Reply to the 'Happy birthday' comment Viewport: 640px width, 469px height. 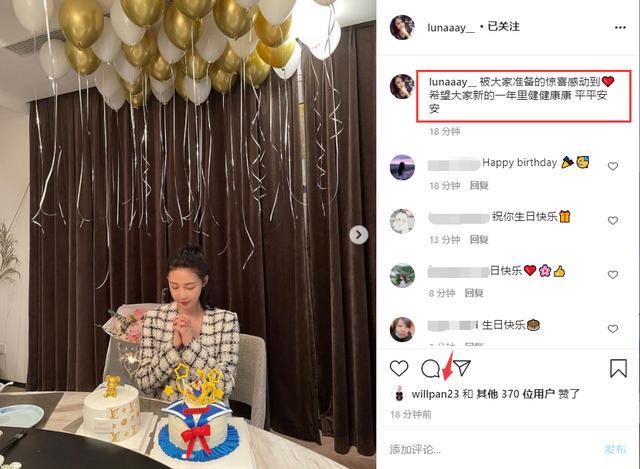click(x=479, y=186)
